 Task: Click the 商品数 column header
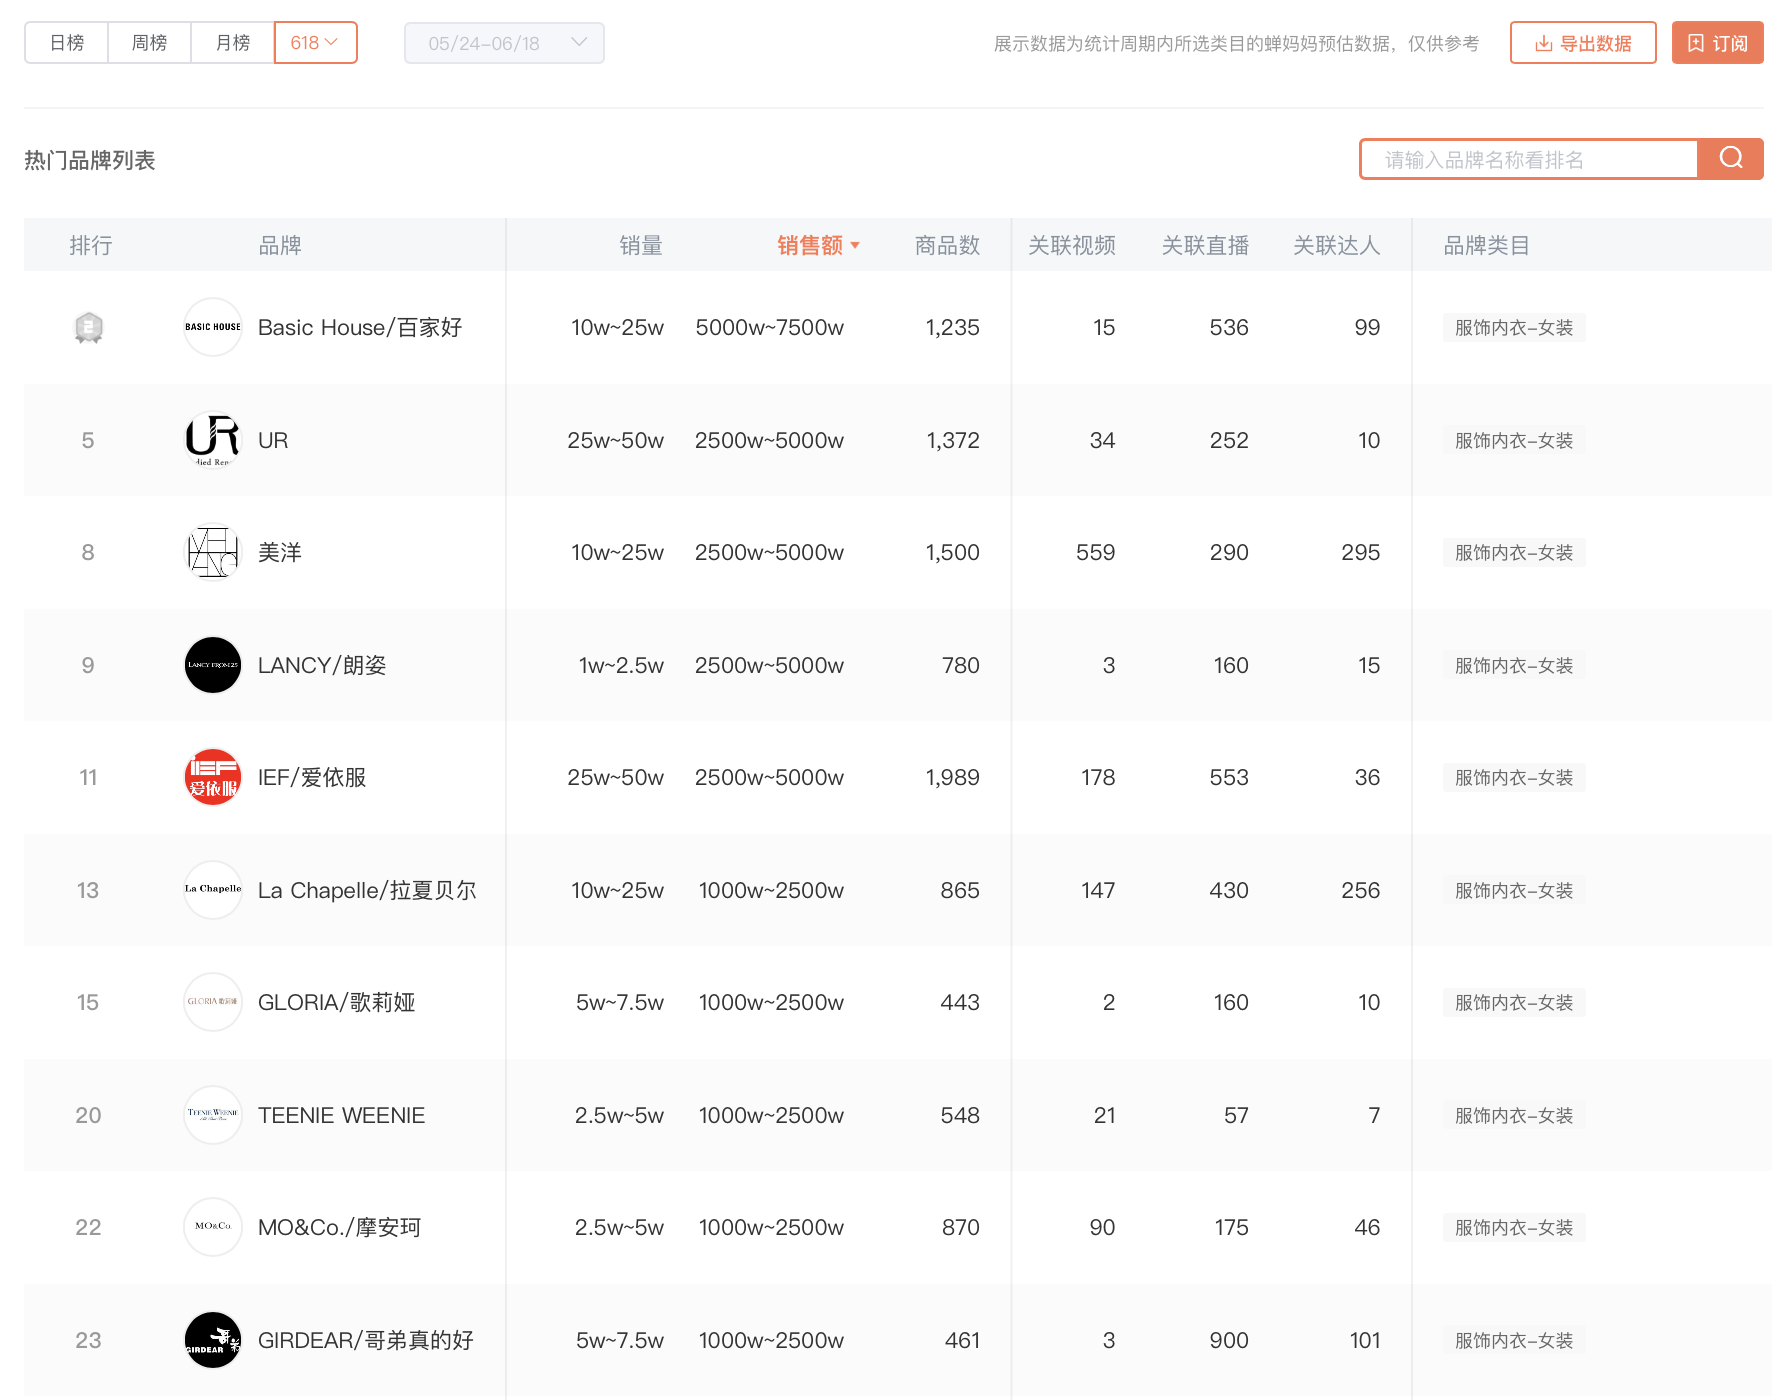pyautogui.click(x=947, y=245)
